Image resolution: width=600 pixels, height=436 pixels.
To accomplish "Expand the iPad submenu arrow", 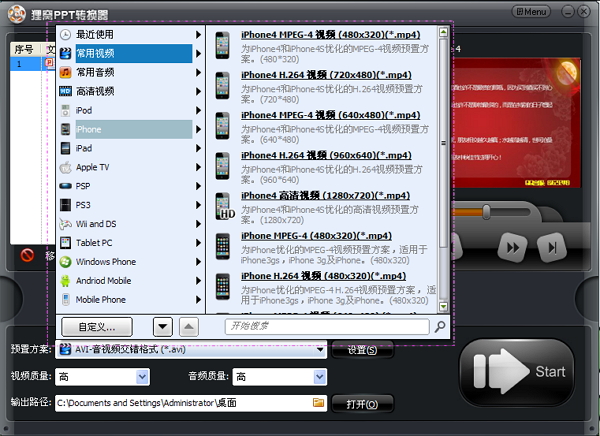I will coord(198,148).
